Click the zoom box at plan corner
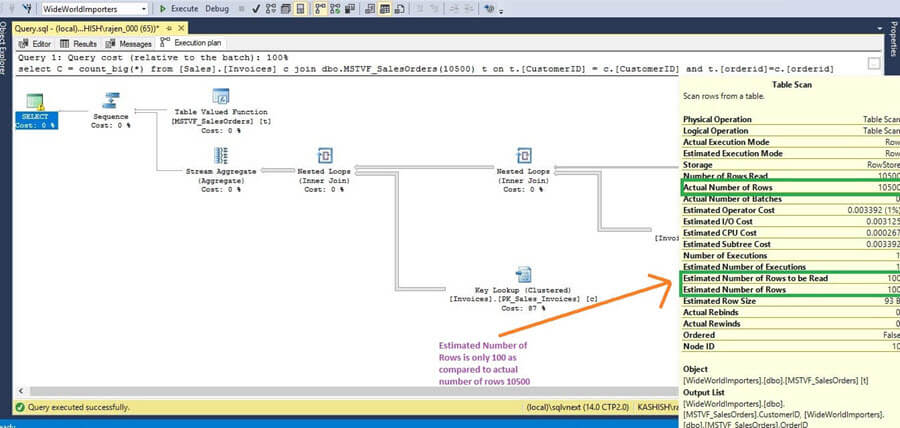 click(874, 64)
